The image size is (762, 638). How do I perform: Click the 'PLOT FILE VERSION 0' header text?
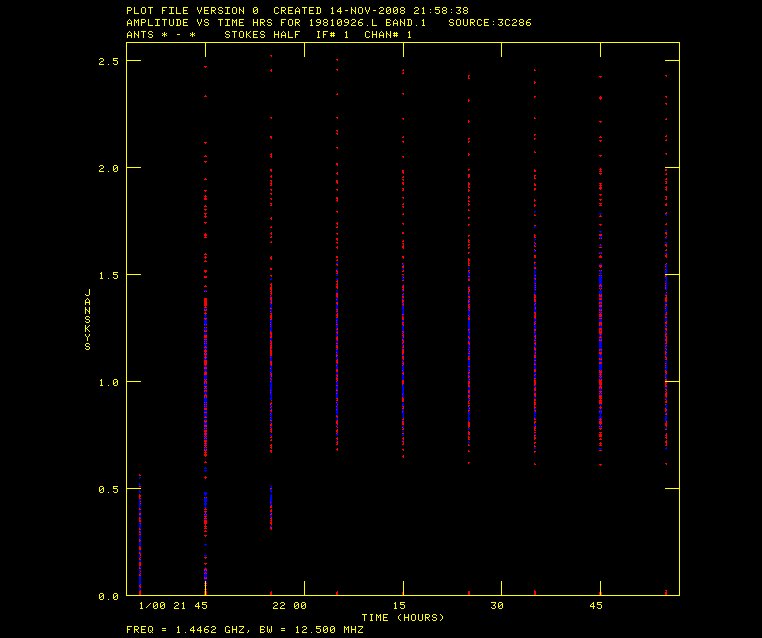192,11
